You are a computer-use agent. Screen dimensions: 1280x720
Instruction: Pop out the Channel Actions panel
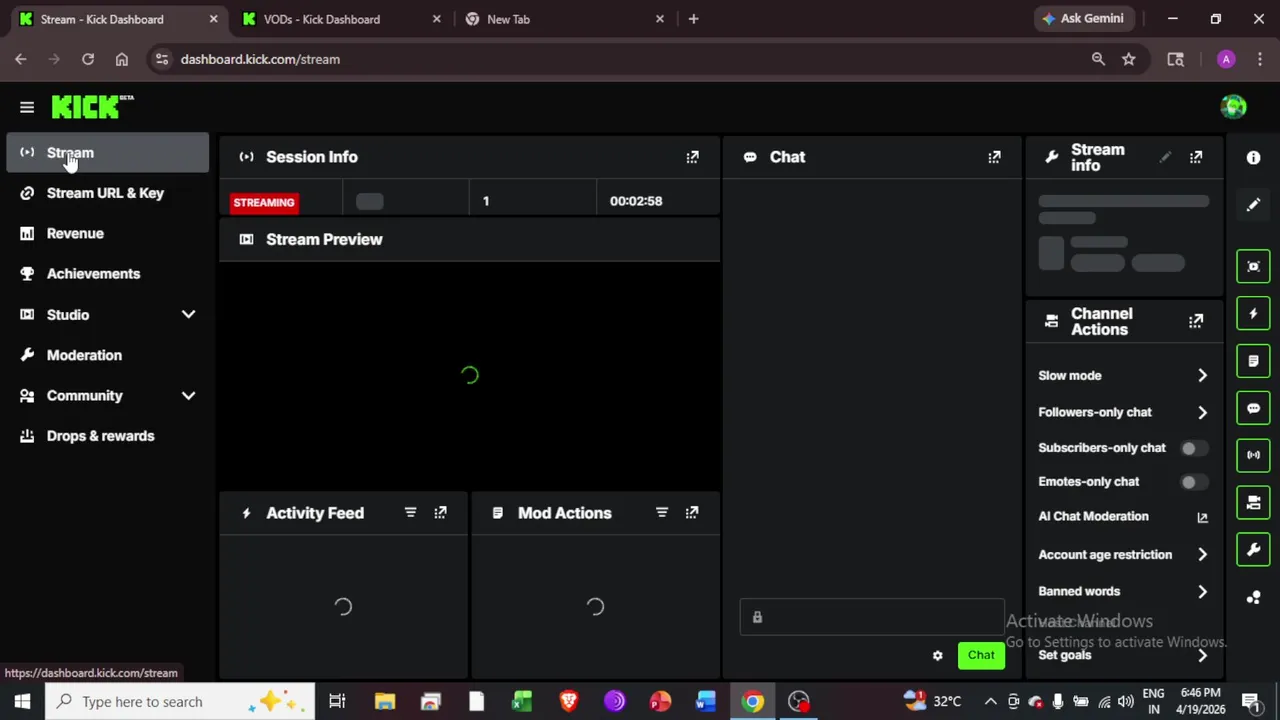(x=1196, y=321)
